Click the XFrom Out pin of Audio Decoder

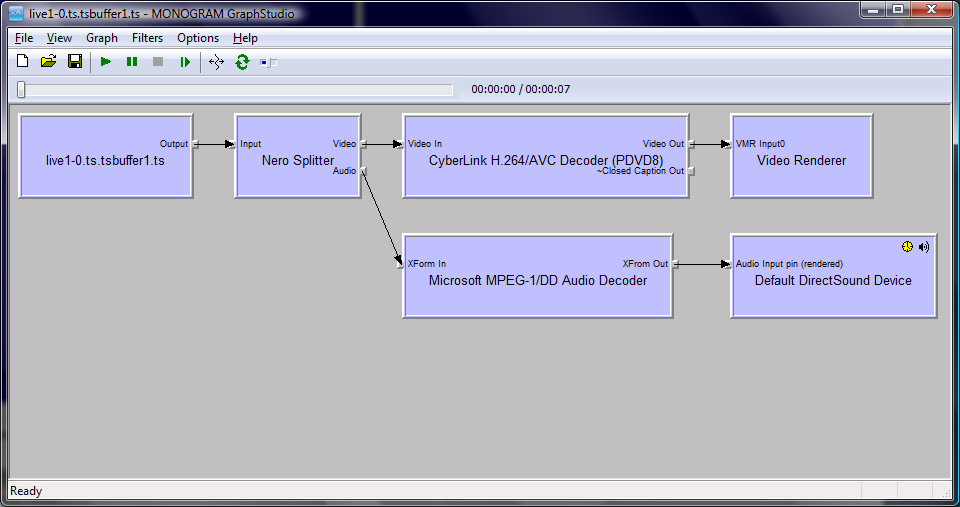click(675, 264)
